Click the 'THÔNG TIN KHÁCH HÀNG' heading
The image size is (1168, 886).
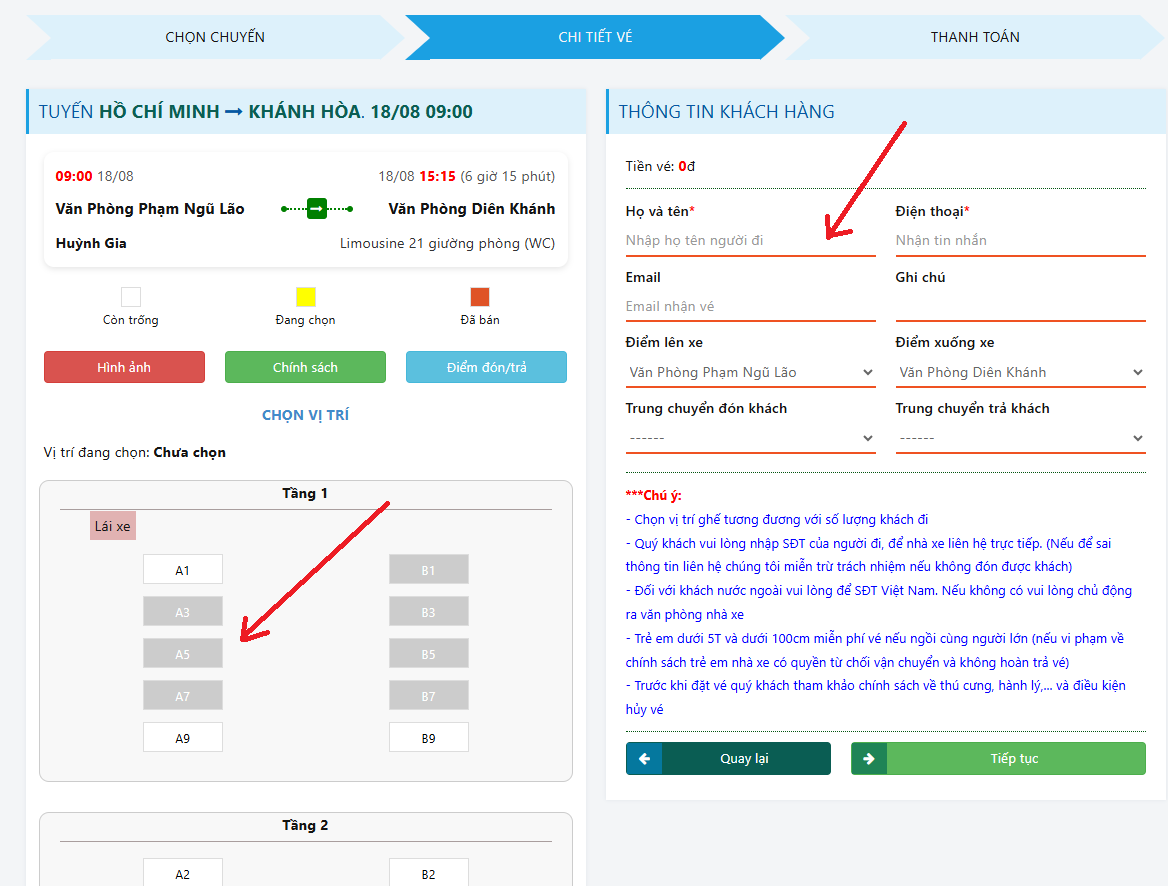pos(726,112)
